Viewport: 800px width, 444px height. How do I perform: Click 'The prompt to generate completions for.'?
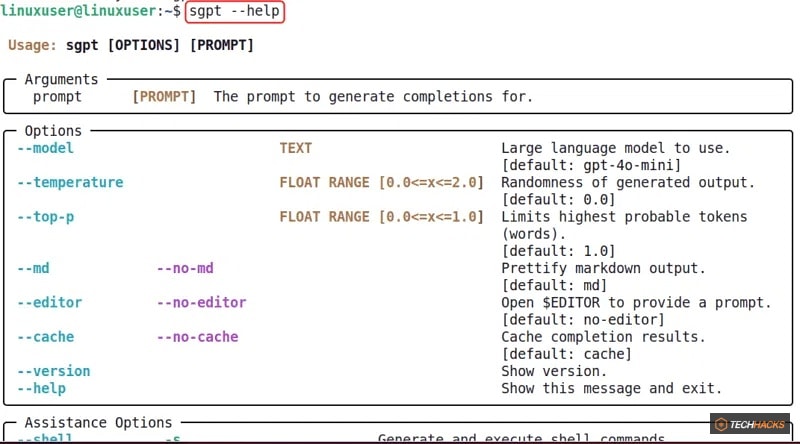pyautogui.click(x=373, y=96)
